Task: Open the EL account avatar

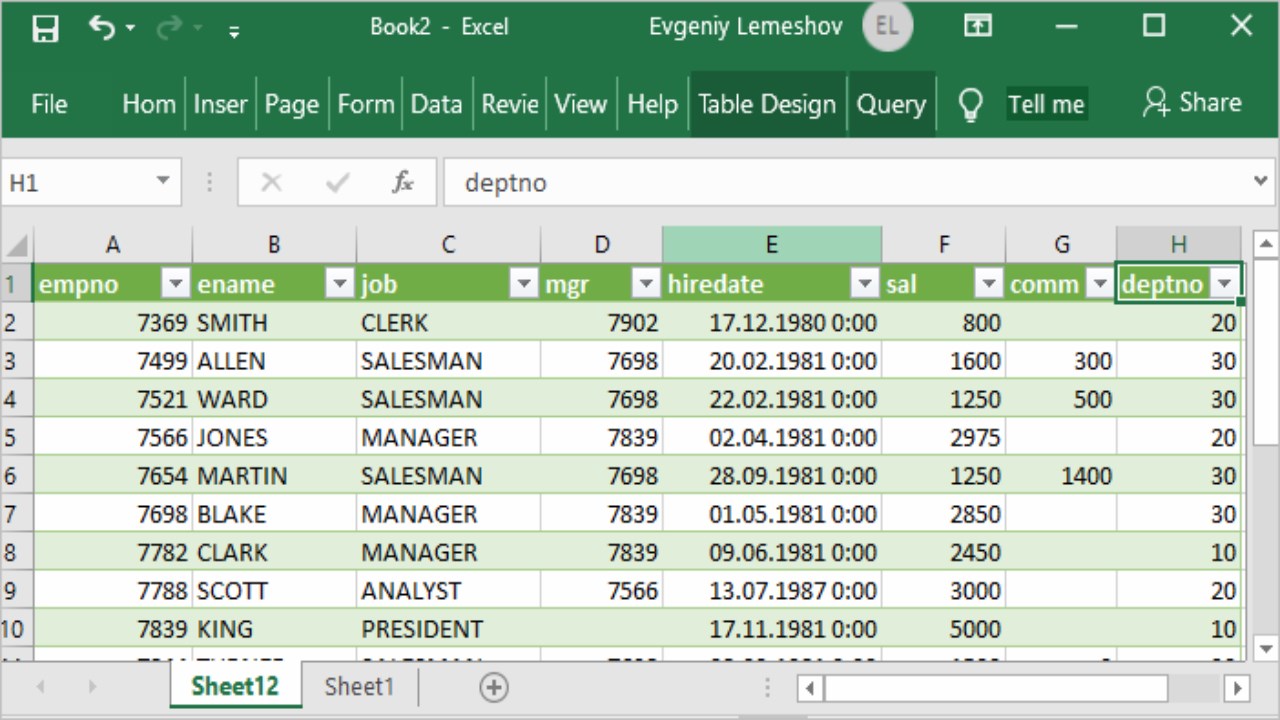Action: (x=887, y=27)
